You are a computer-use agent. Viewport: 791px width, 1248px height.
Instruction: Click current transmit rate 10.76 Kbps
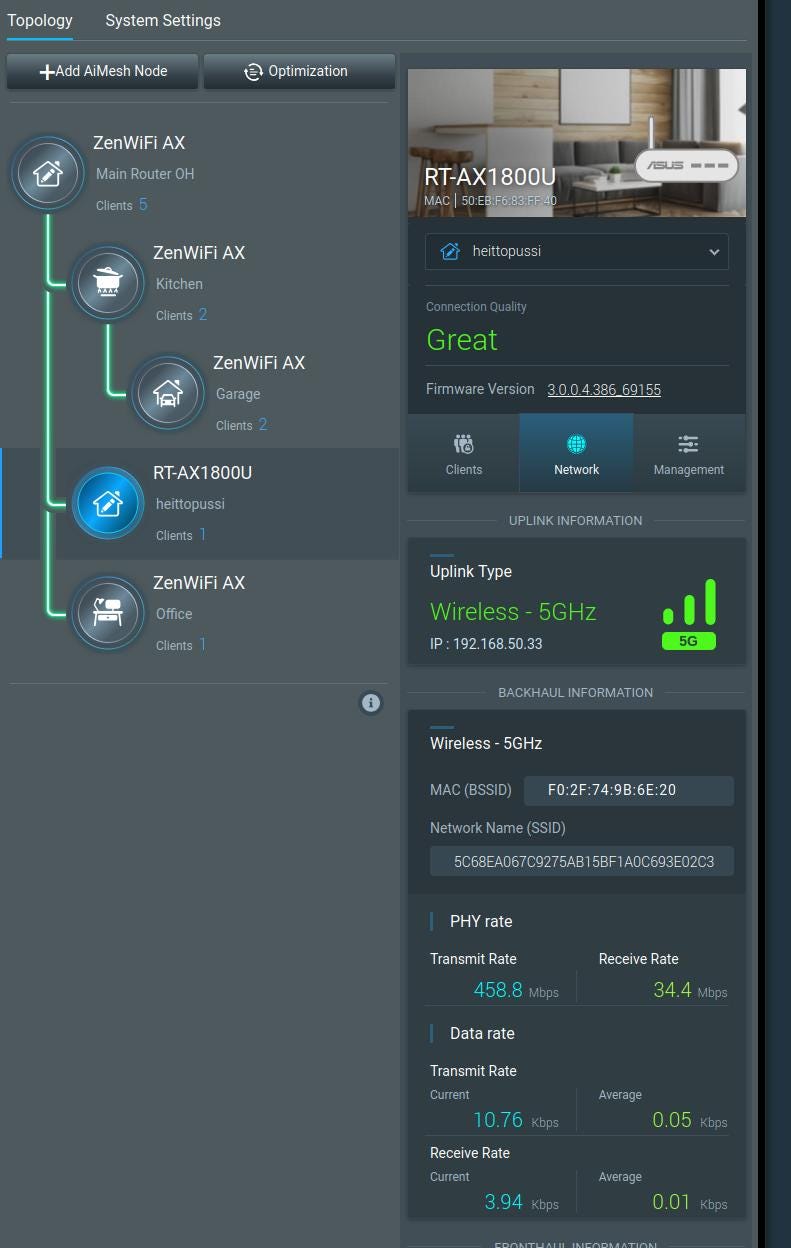coord(516,1120)
